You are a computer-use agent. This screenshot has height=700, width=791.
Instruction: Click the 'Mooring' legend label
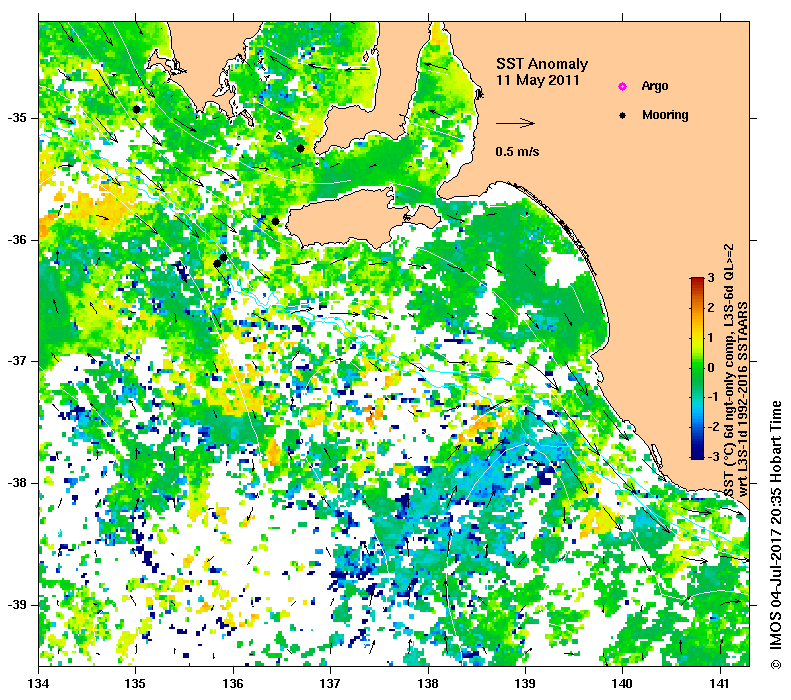tap(665, 115)
